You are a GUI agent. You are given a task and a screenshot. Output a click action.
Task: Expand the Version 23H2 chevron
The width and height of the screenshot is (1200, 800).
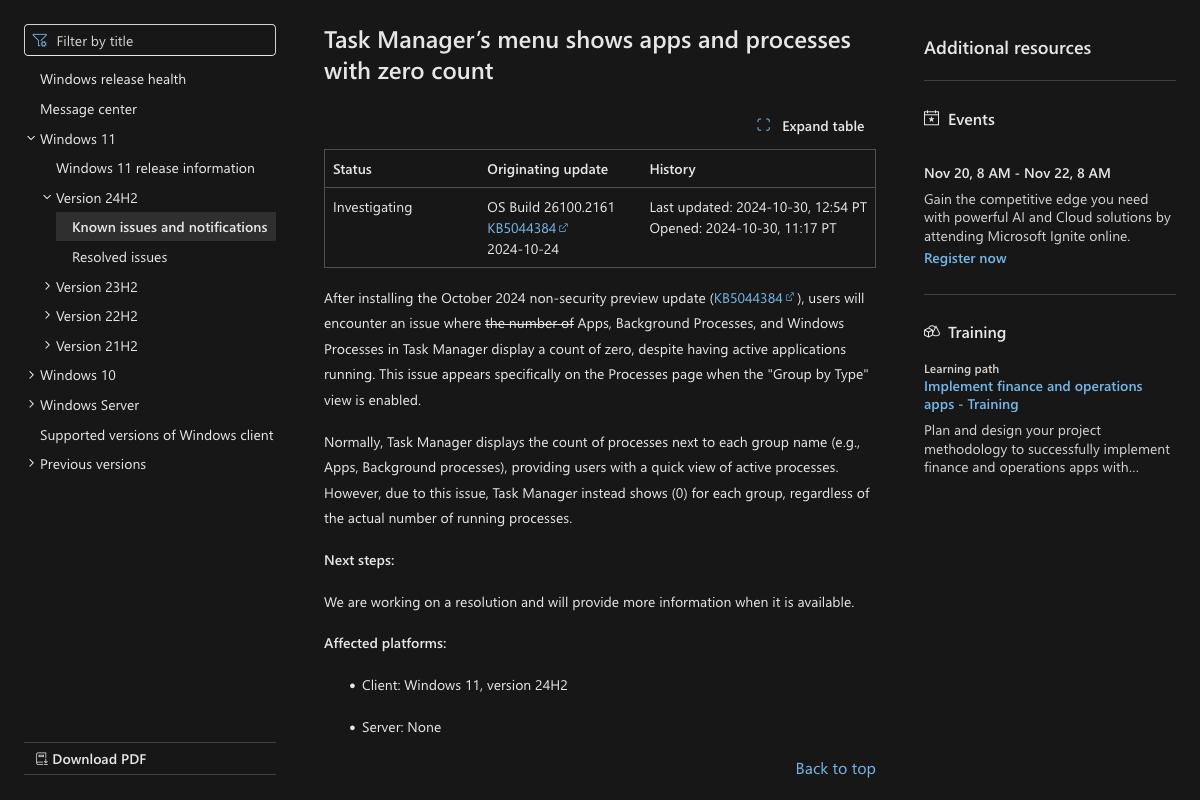click(x=47, y=287)
